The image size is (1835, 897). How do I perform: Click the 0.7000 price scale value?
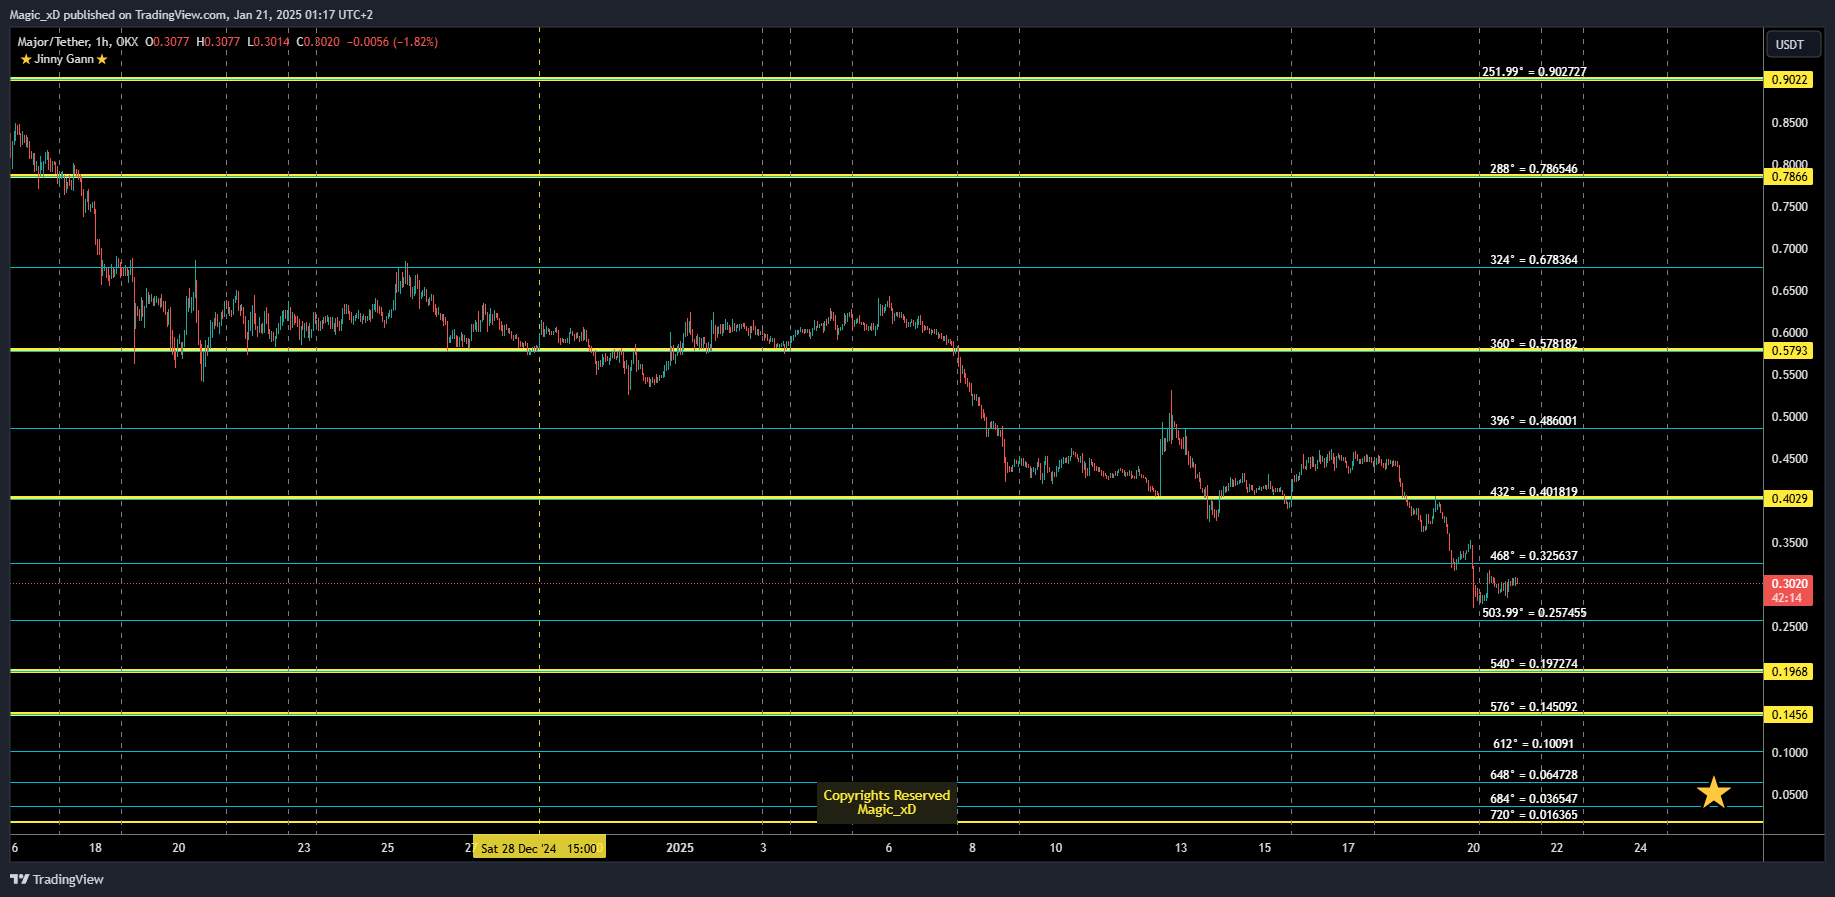coord(1790,249)
